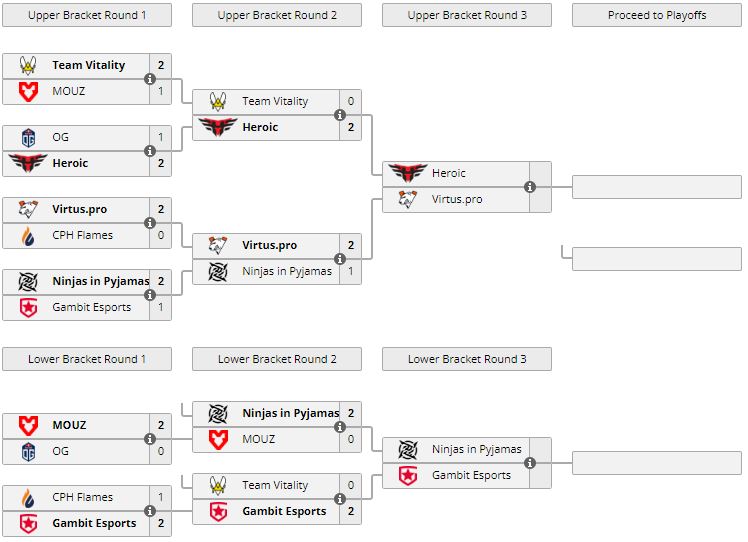Screen dimensions: 748x542
Task: Click the OG logo in Upper Bracket Round 1
Action: point(27,138)
